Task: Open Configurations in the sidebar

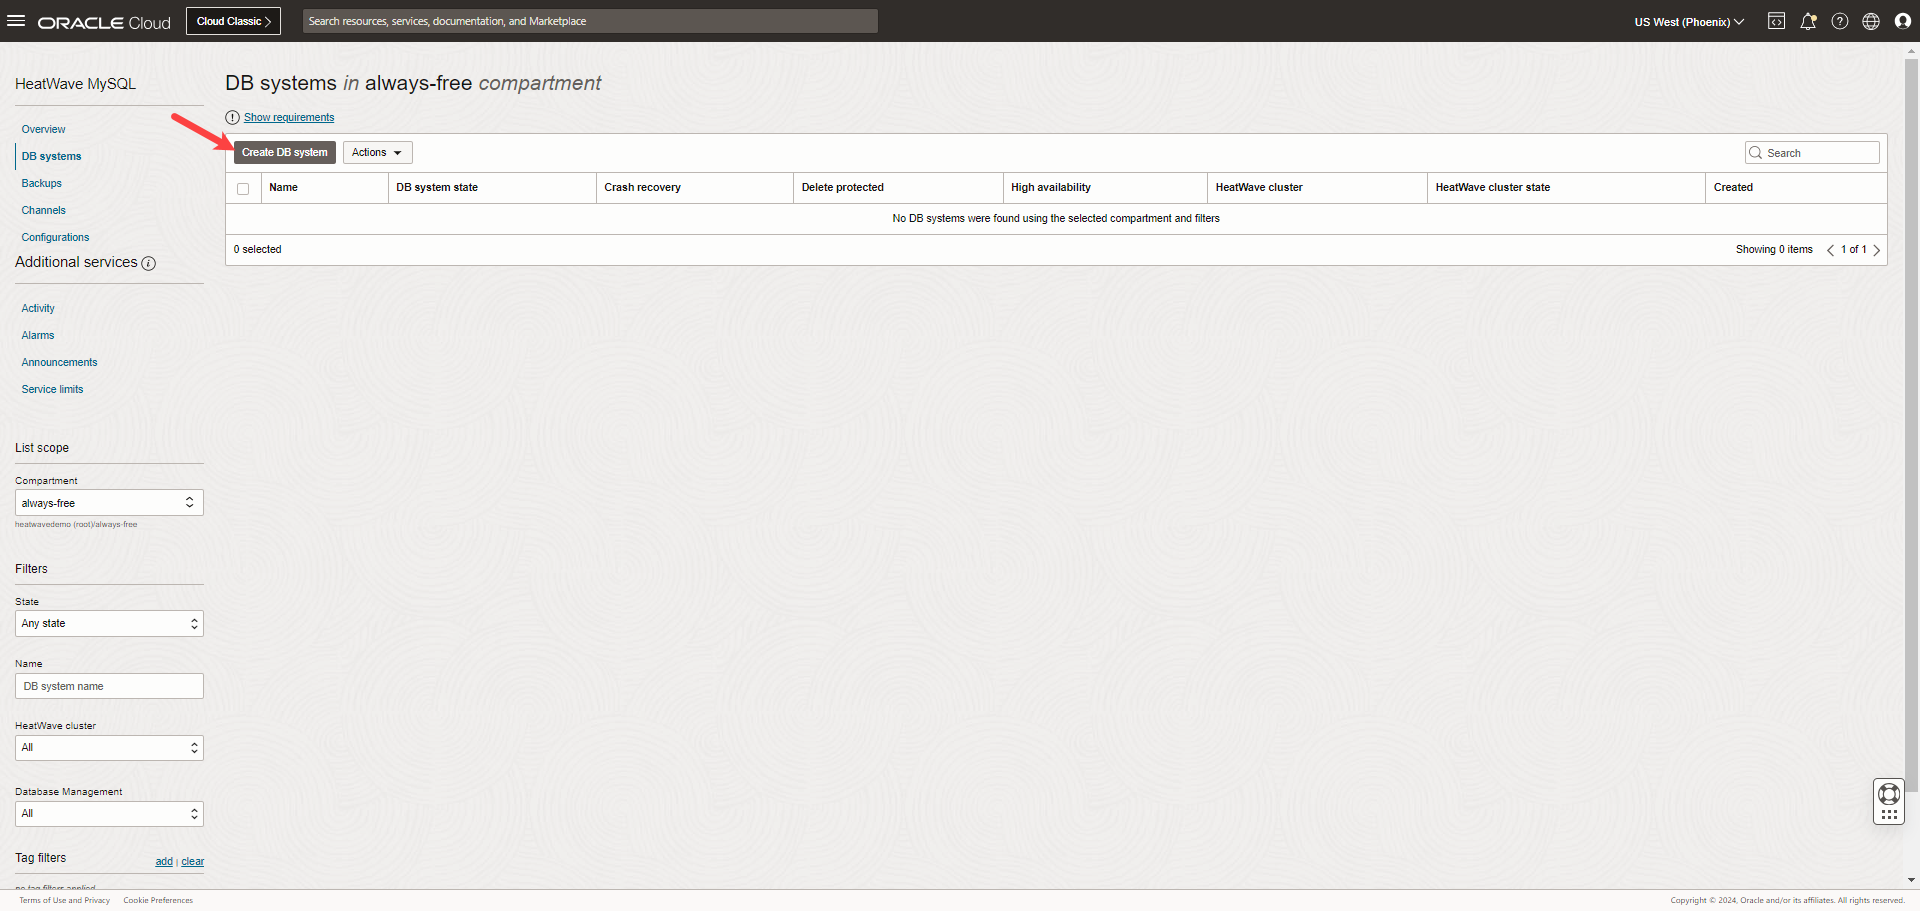Action: (55, 237)
